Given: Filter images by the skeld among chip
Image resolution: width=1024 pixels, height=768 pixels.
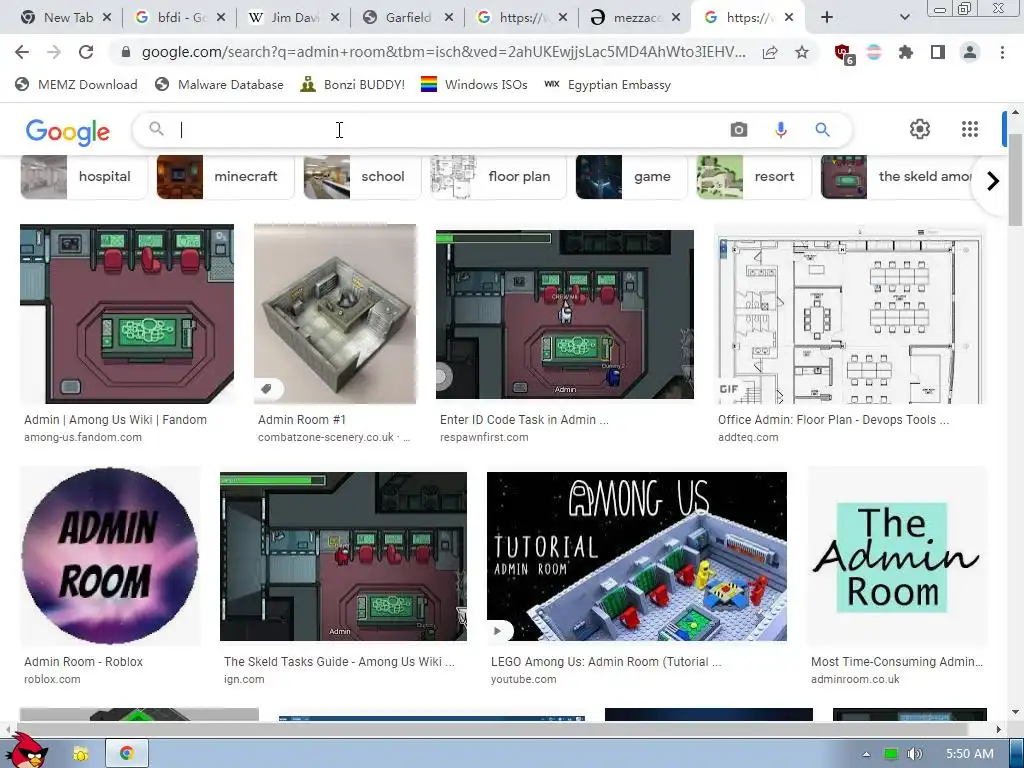Looking at the screenshot, I should tap(898, 177).
